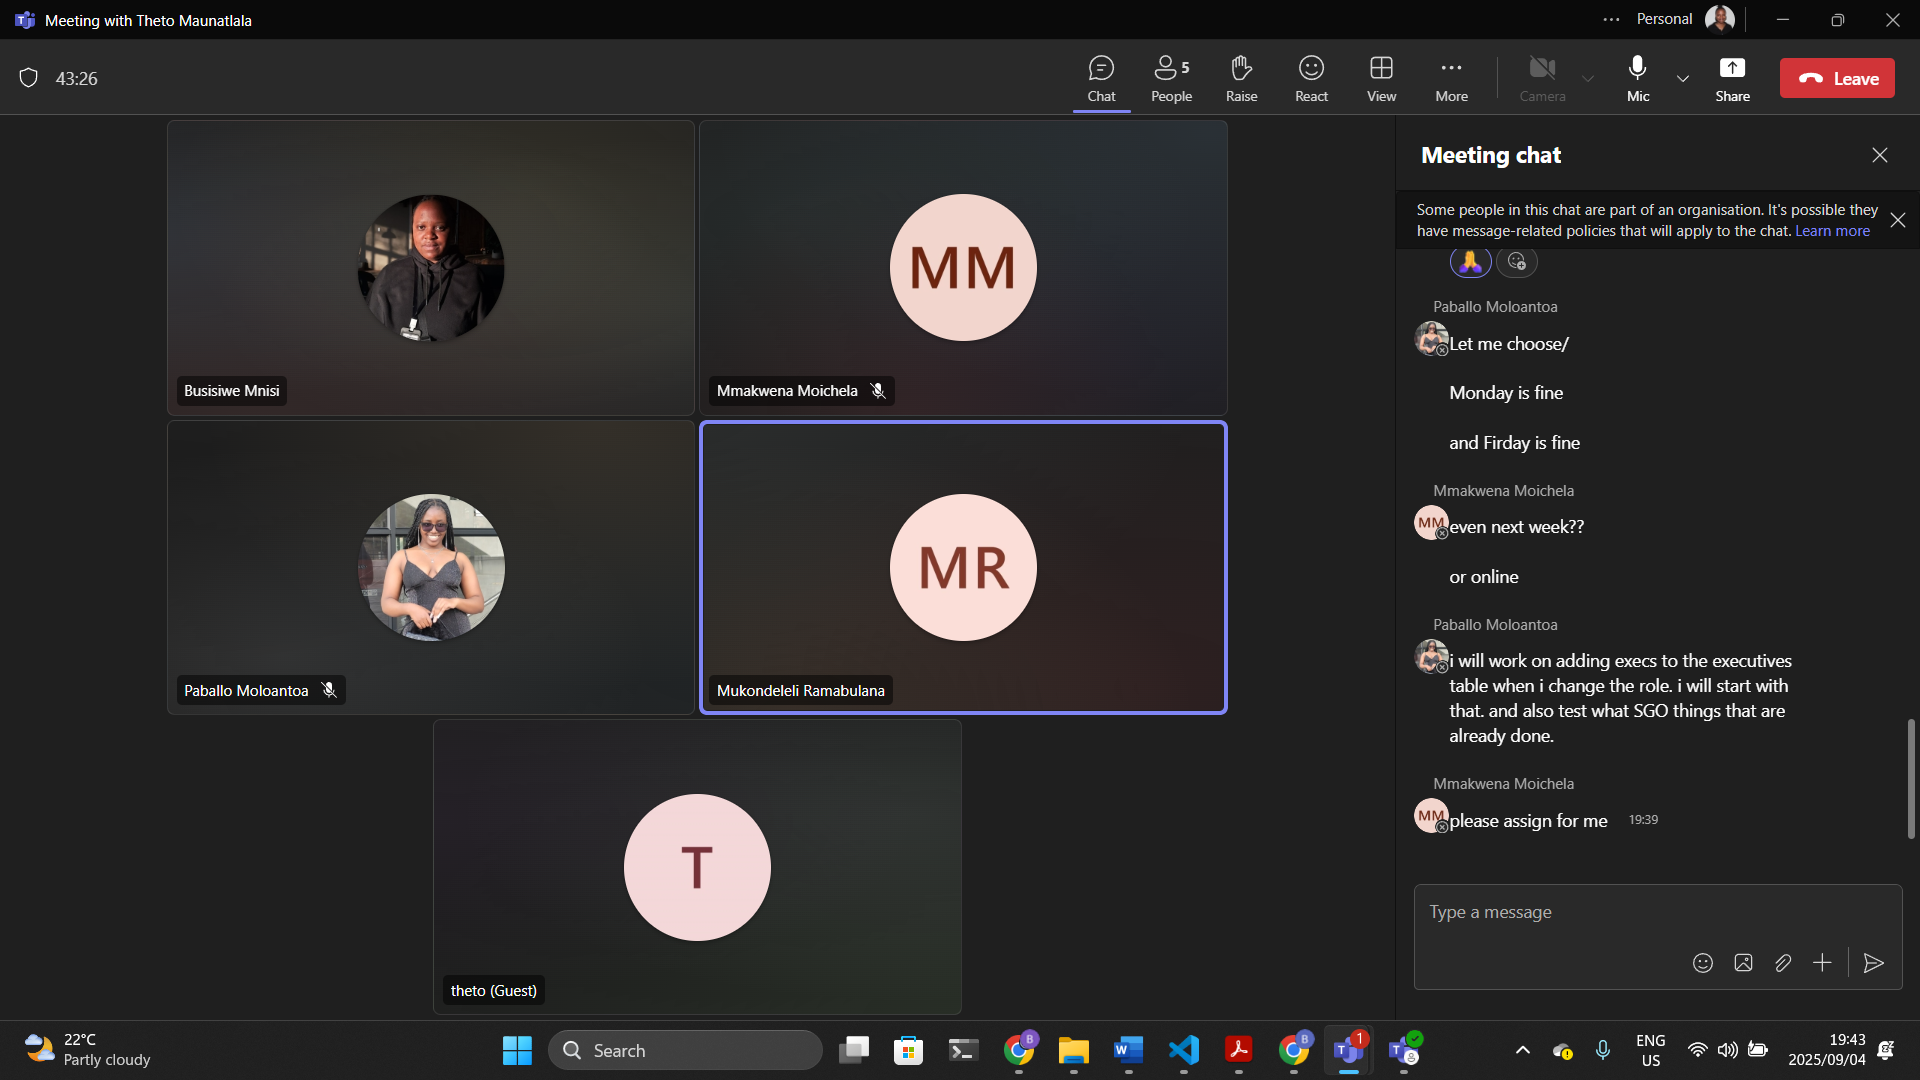This screenshot has width=1920, height=1080.
Task: Open the Personal account profile picture
Action: (1720, 19)
